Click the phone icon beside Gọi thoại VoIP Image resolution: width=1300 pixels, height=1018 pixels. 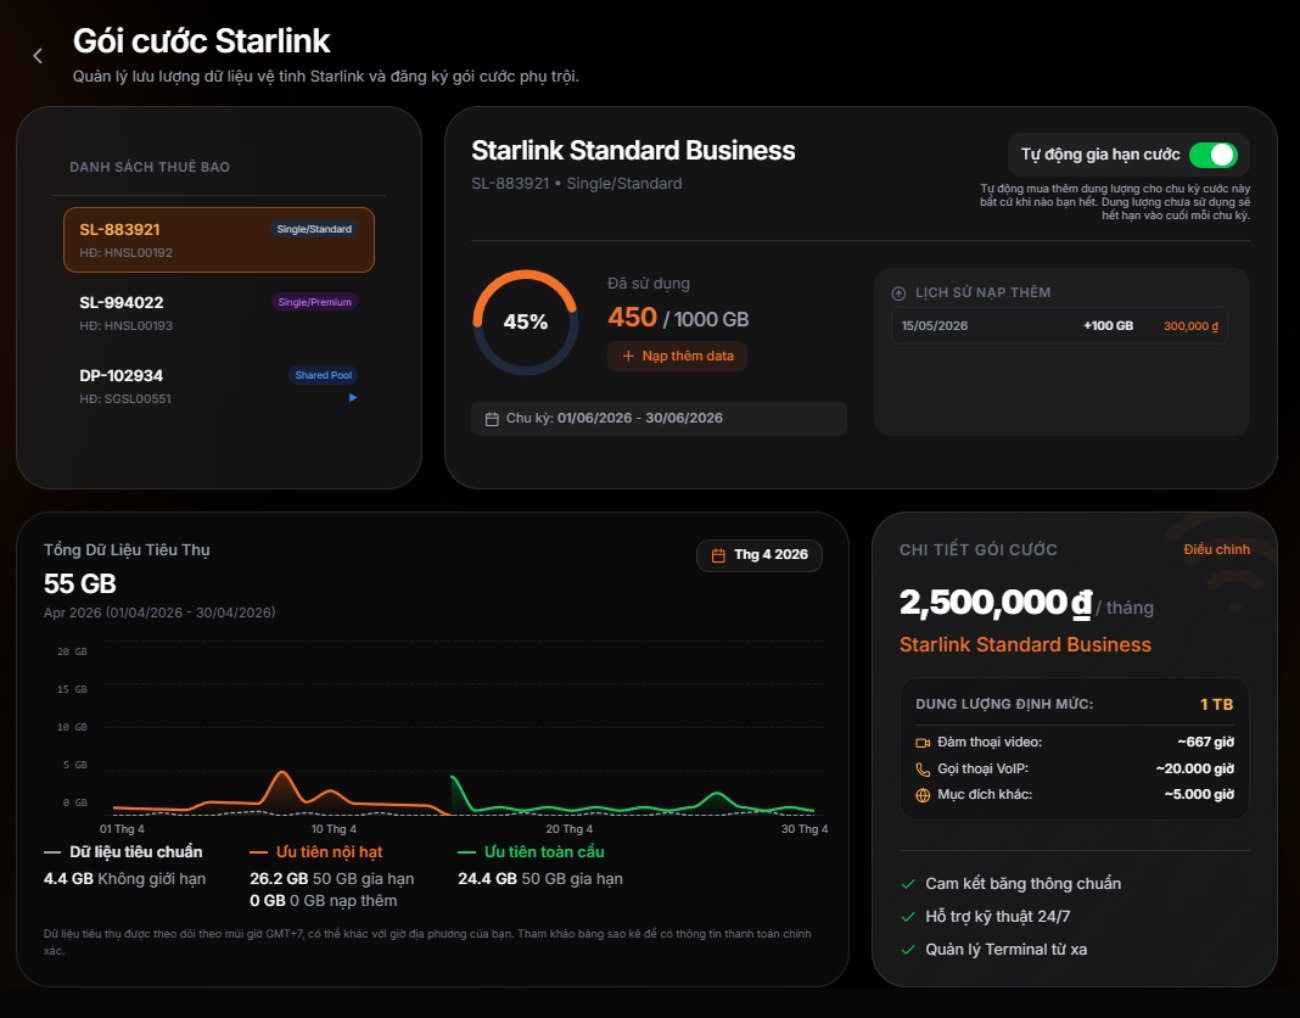tap(923, 769)
